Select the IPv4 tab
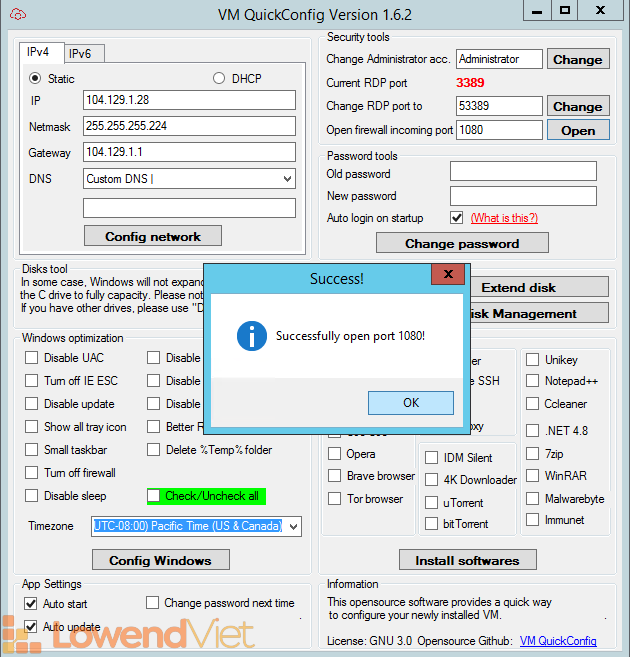Image resolution: width=630 pixels, height=657 pixels. tap(41, 53)
